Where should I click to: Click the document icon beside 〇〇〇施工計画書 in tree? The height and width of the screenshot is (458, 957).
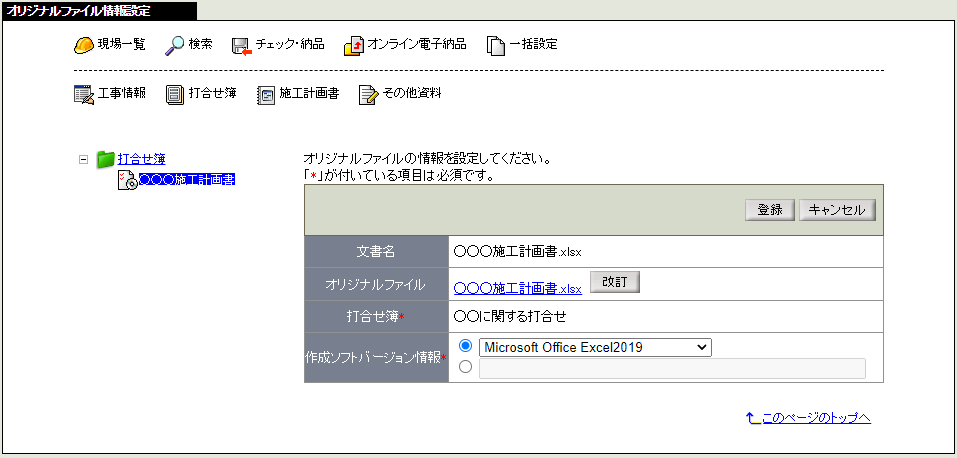pyautogui.click(x=127, y=180)
